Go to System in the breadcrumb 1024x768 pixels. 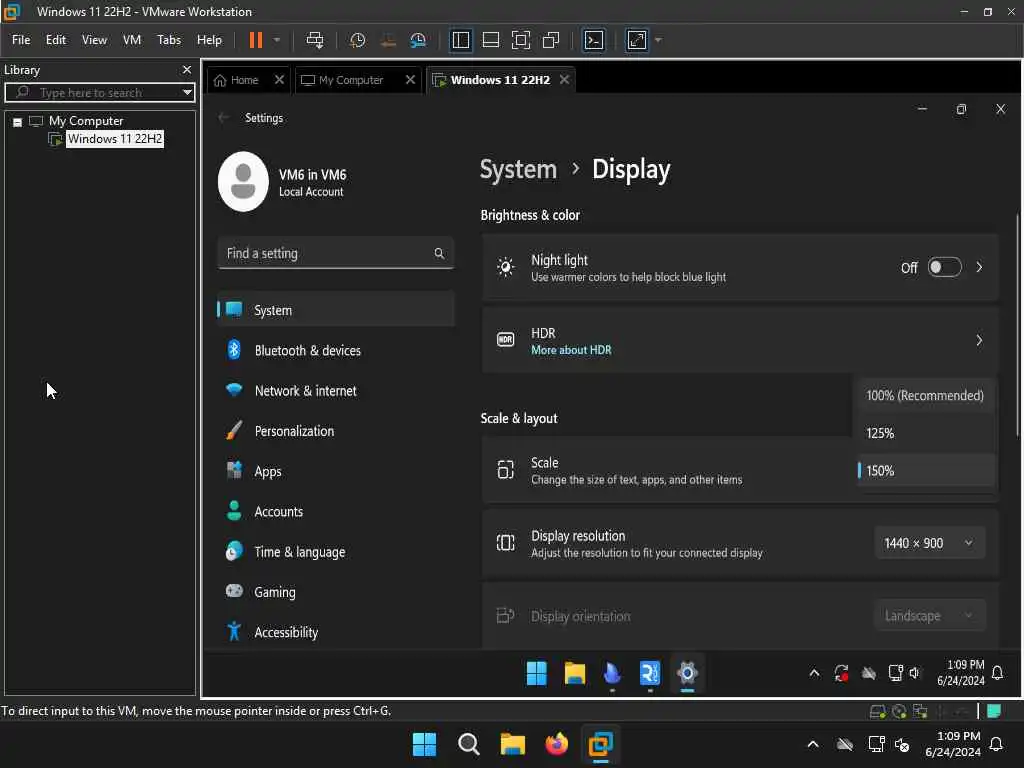click(x=519, y=169)
